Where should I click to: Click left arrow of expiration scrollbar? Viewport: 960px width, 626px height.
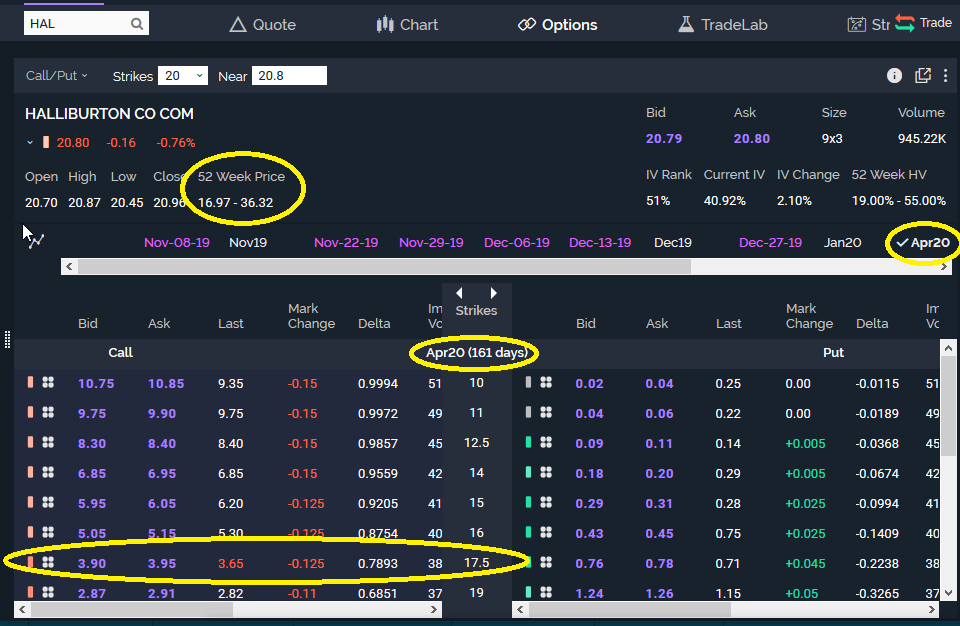pyautogui.click(x=69, y=266)
